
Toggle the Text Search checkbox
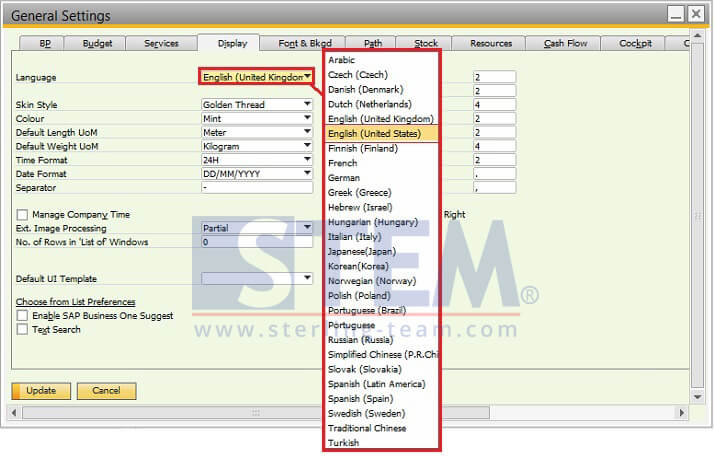click(x=22, y=329)
